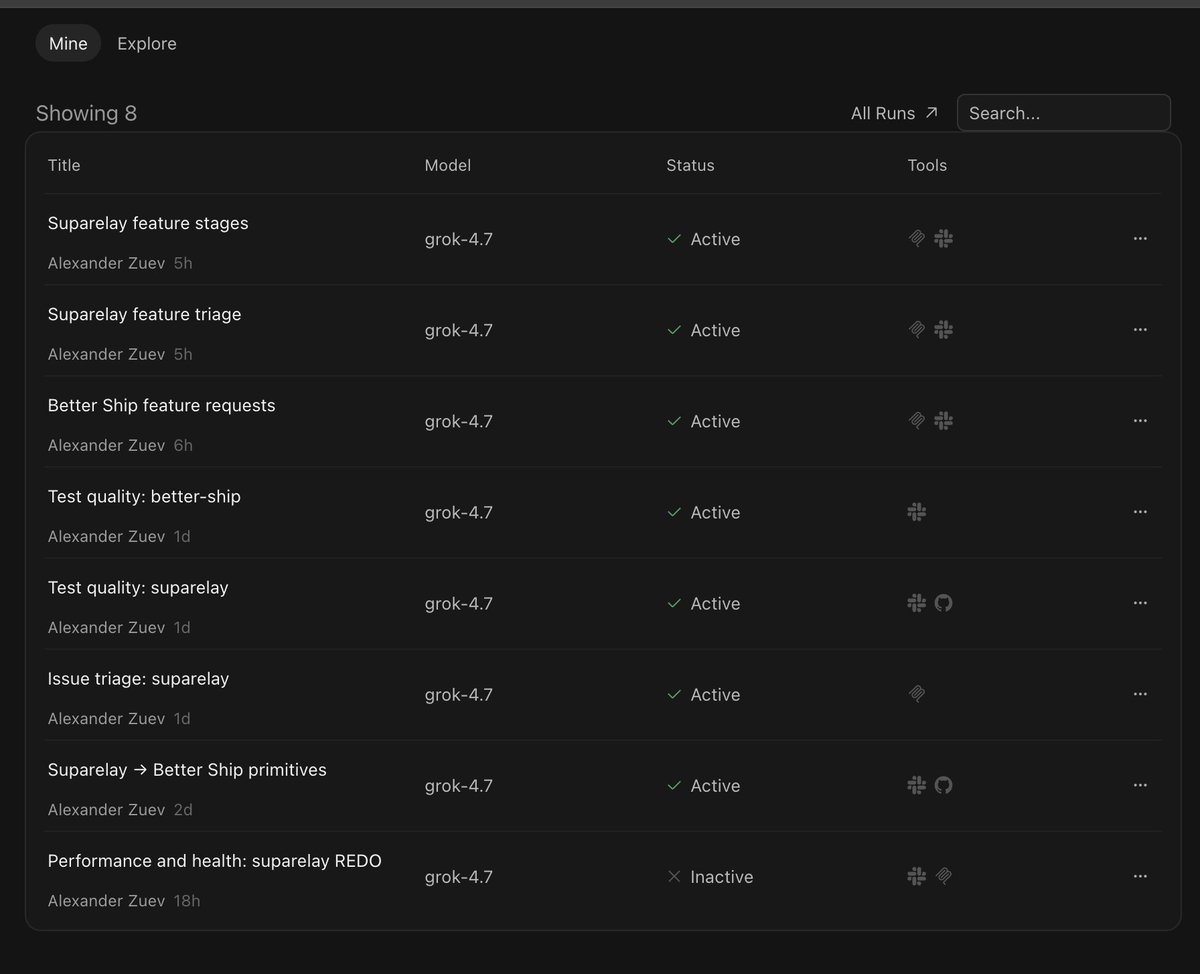Open the Better Ship feature requests entry

click(x=162, y=405)
